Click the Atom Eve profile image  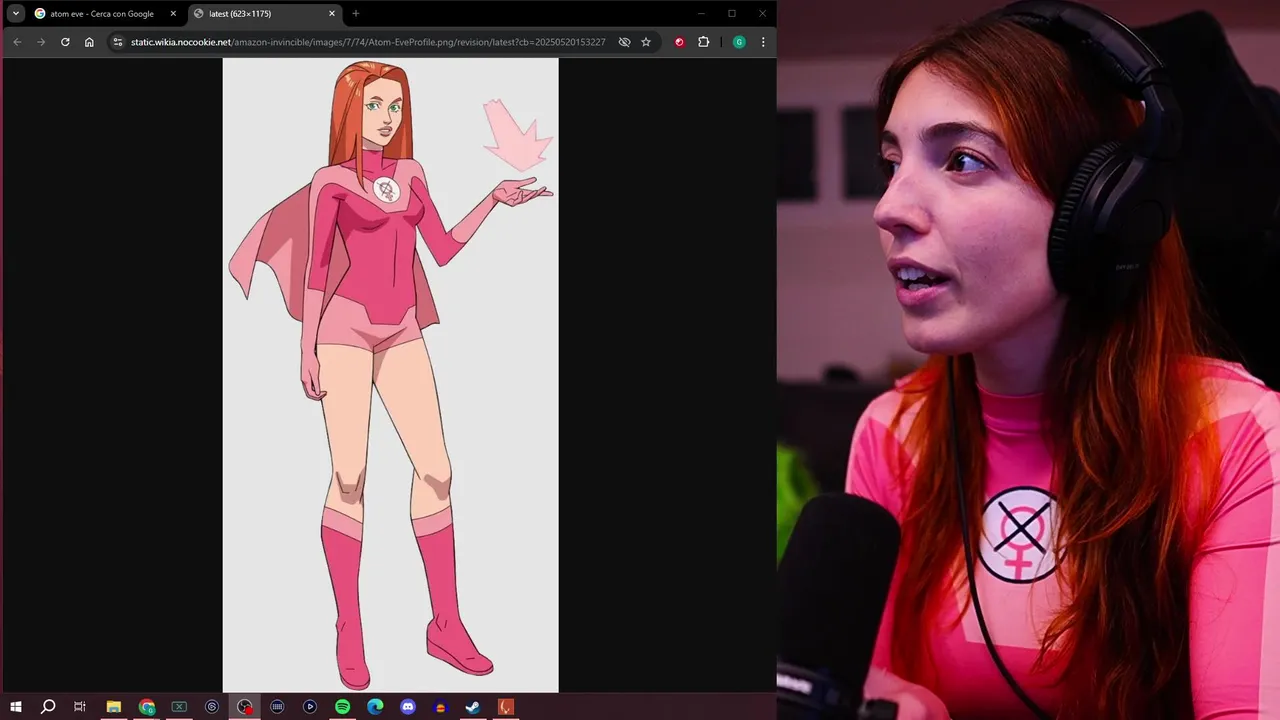(x=390, y=375)
